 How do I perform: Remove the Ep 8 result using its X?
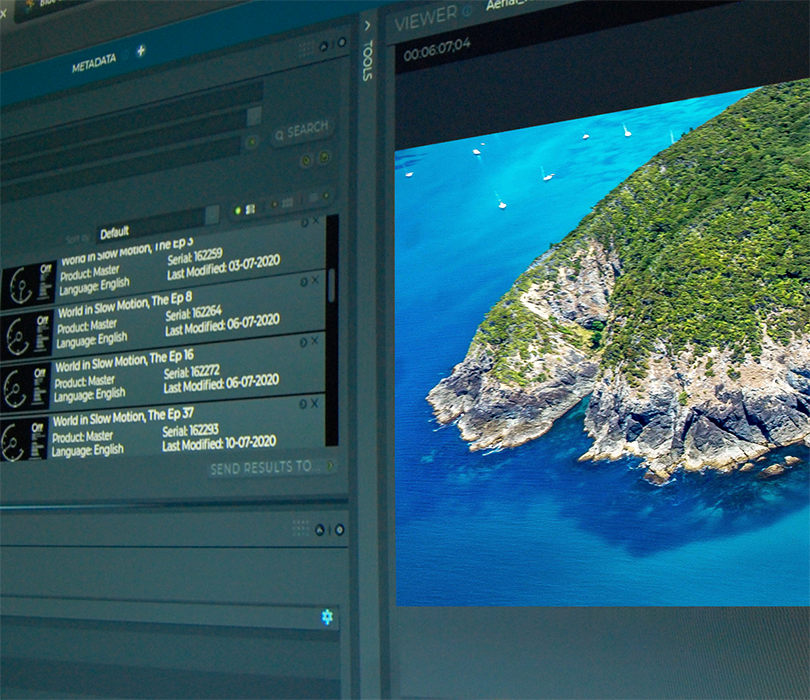[316, 281]
